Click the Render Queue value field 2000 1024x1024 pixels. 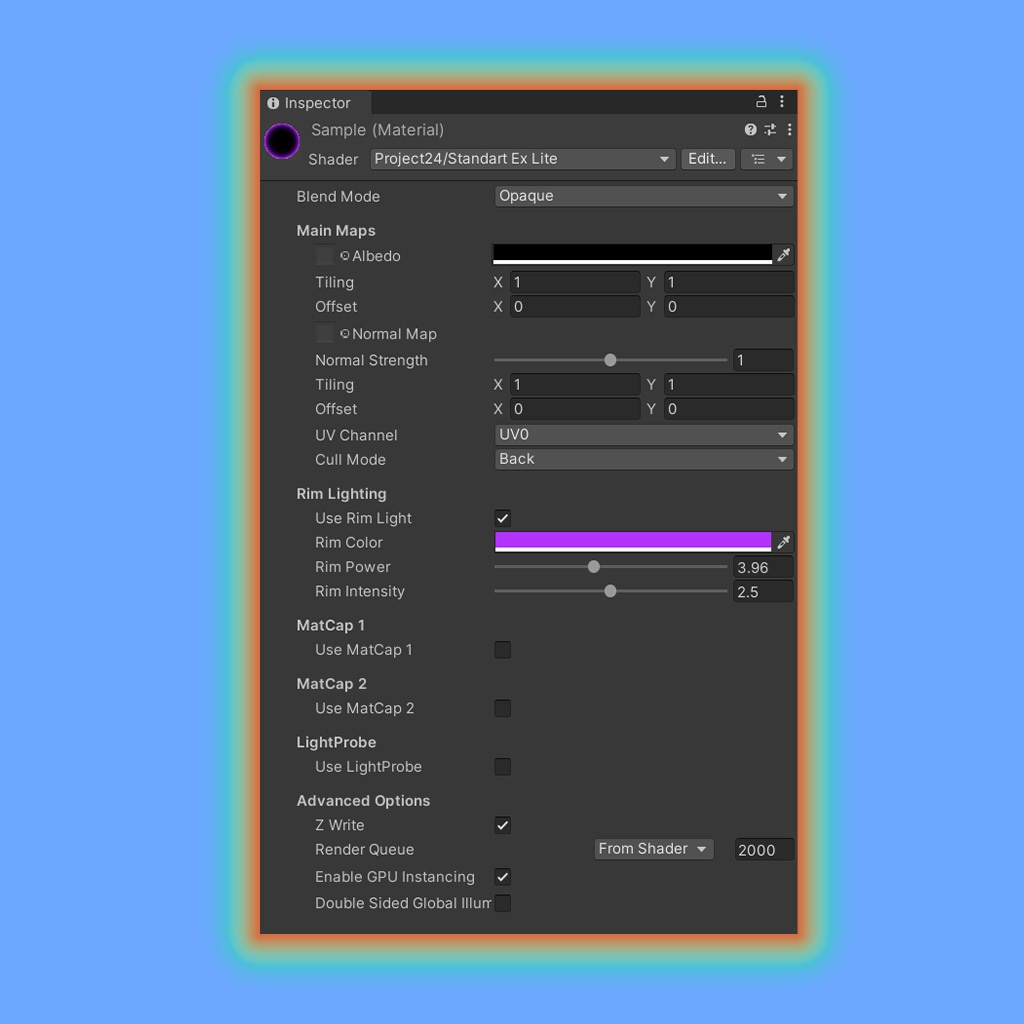[764, 850]
